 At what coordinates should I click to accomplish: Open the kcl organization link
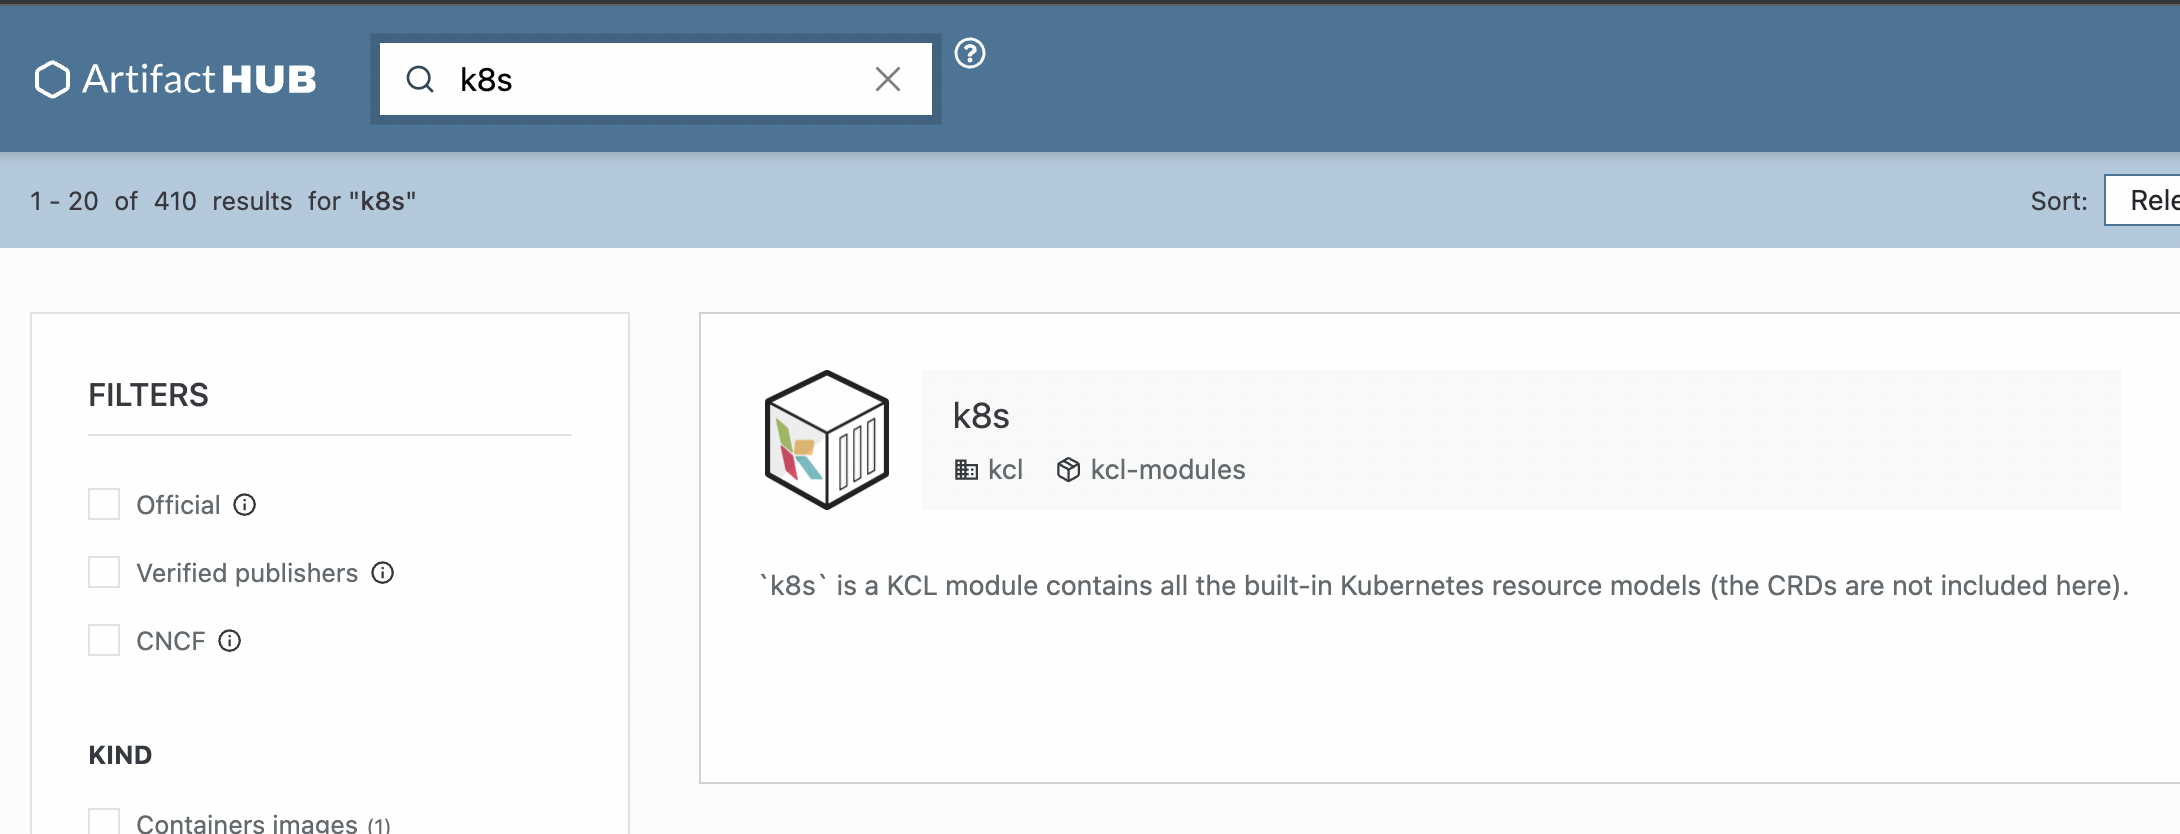click(x=1005, y=470)
